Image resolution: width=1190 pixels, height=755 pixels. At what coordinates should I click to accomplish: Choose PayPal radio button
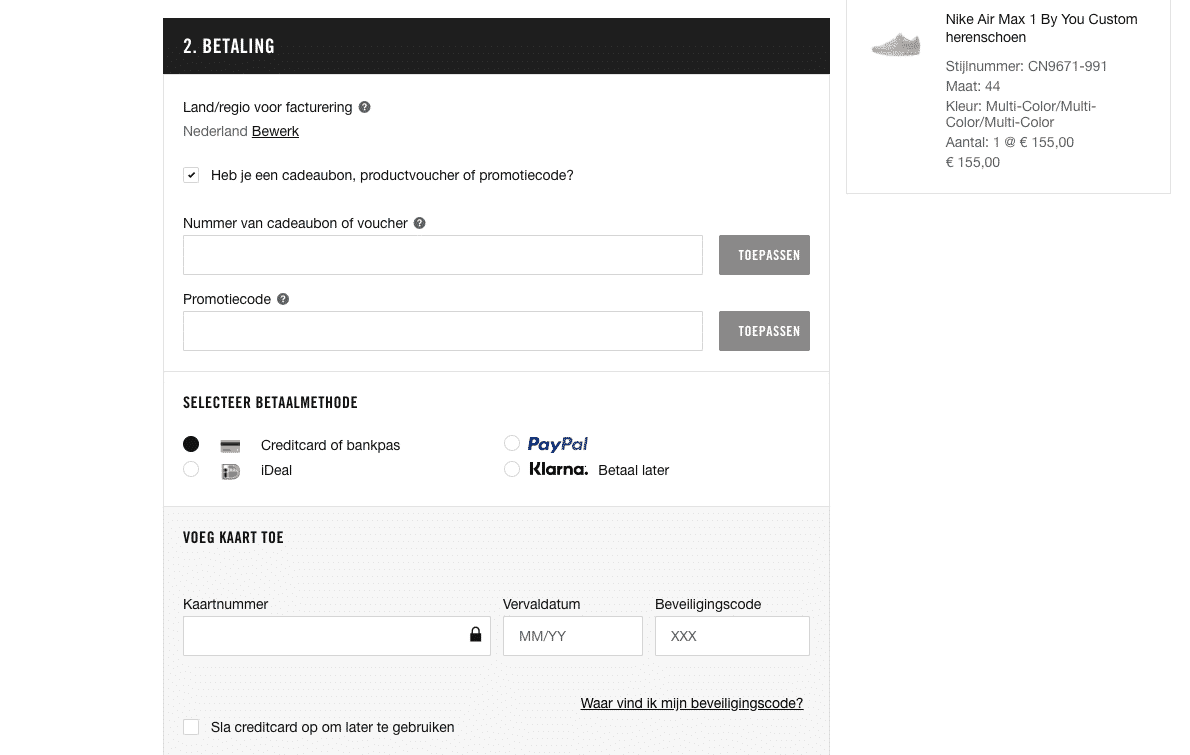click(x=512, y=443)
